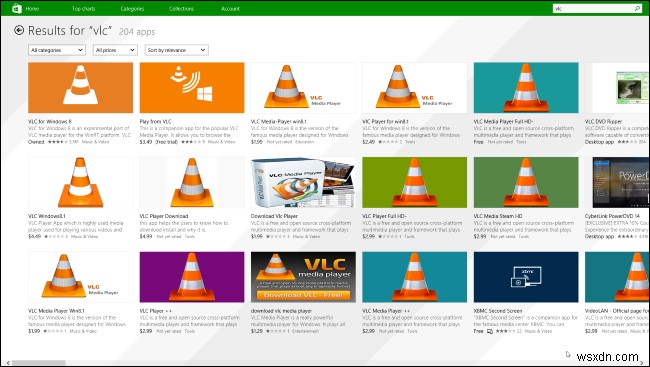Click 'VLC Media Player ++' title text
The image size is (650, 367).
pyautogui.click(x=386, y=311)
